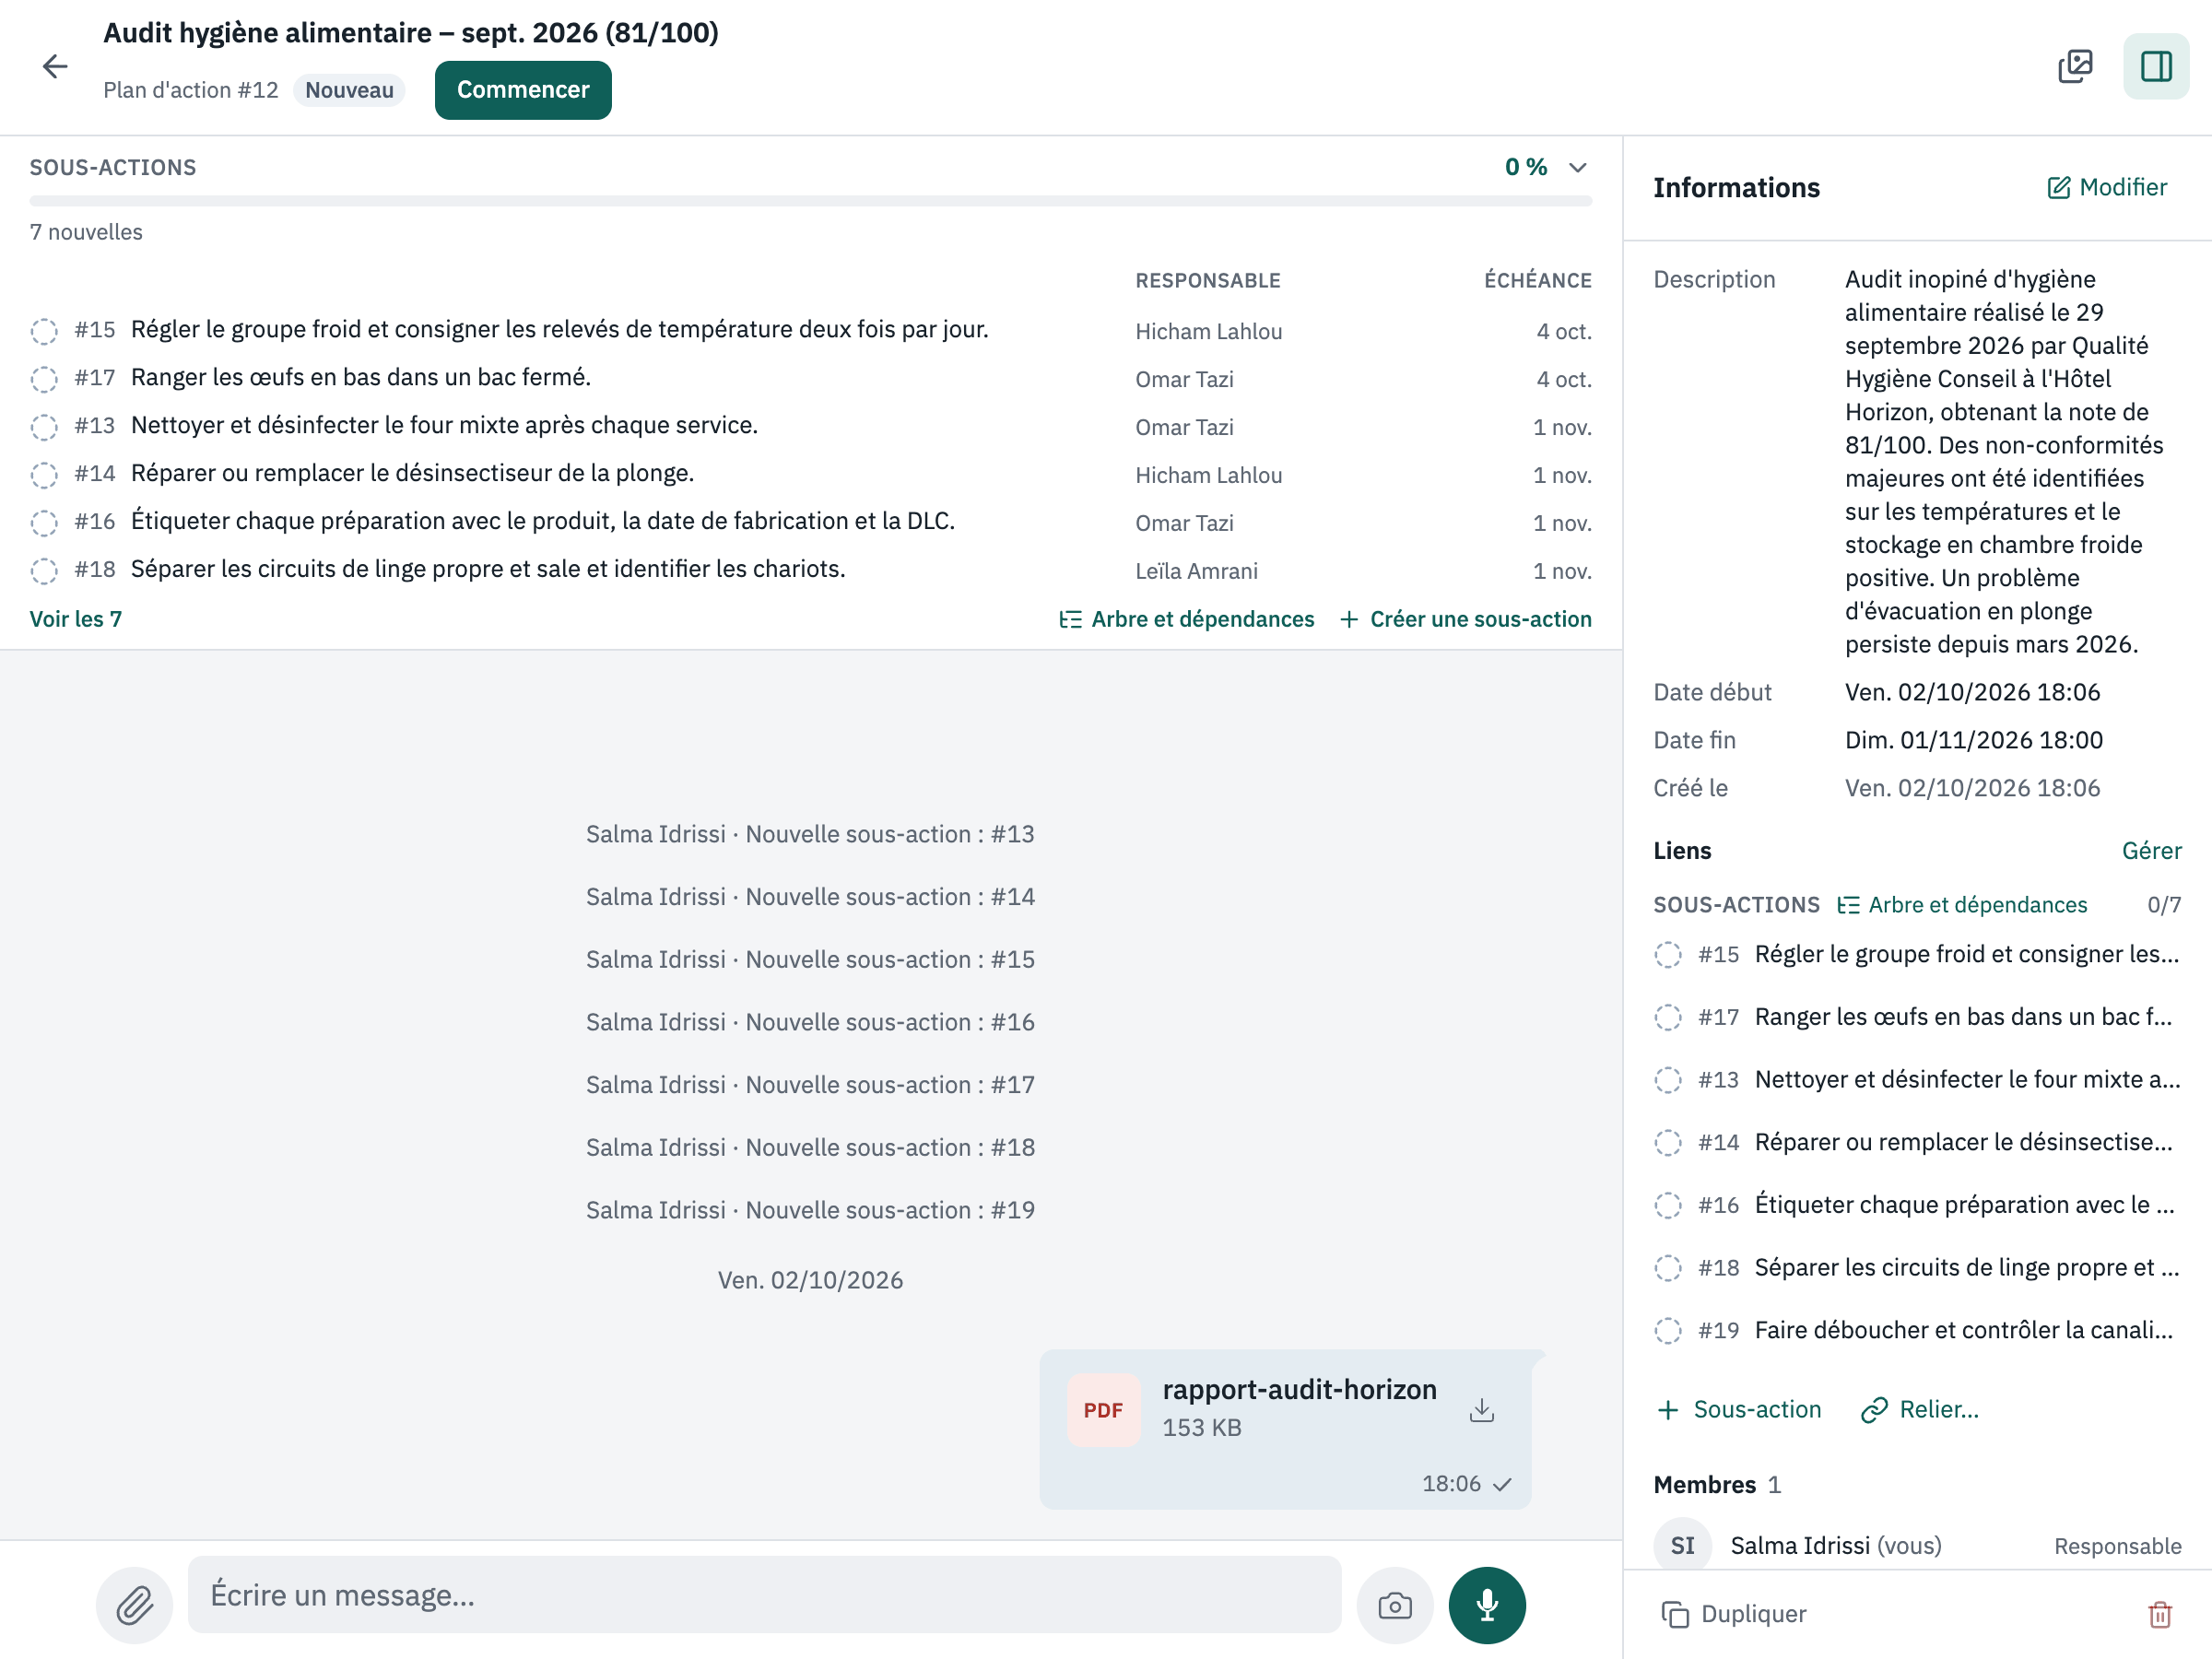Open sidebar item #18 Séparer les circuits
The height and width of the screenshot is (1659, 2212).
tap(1917, 1267)
